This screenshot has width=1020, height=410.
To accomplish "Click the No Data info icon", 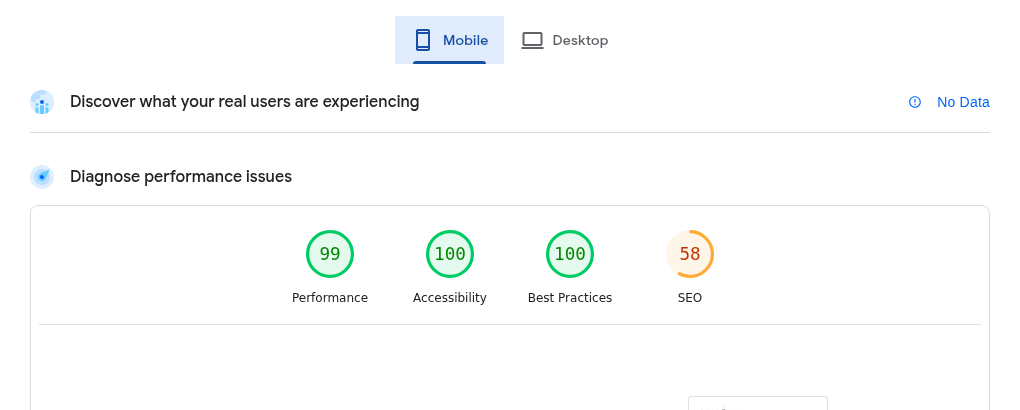I will [915, 102].
